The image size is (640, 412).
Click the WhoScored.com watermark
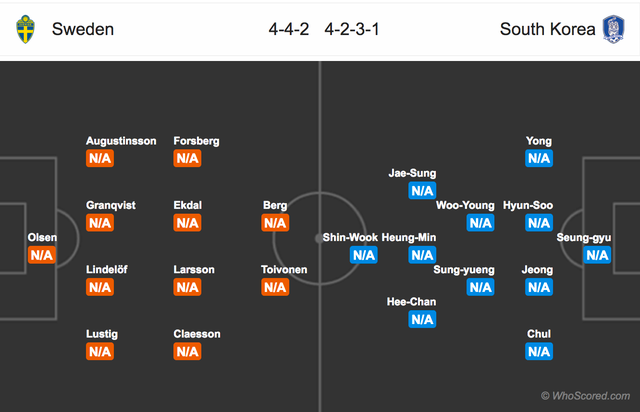coord(586,398)
